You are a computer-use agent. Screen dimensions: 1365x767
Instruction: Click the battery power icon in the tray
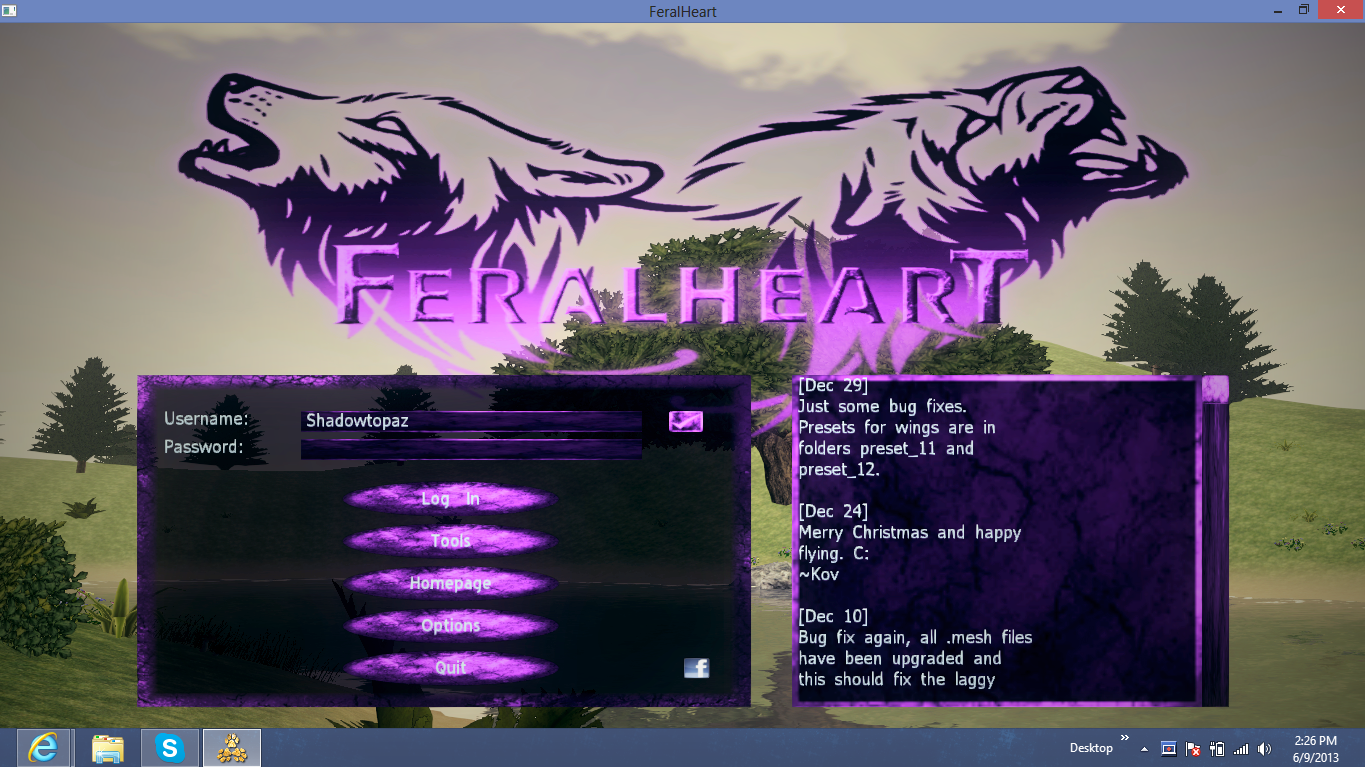(x=1216, y=749)
